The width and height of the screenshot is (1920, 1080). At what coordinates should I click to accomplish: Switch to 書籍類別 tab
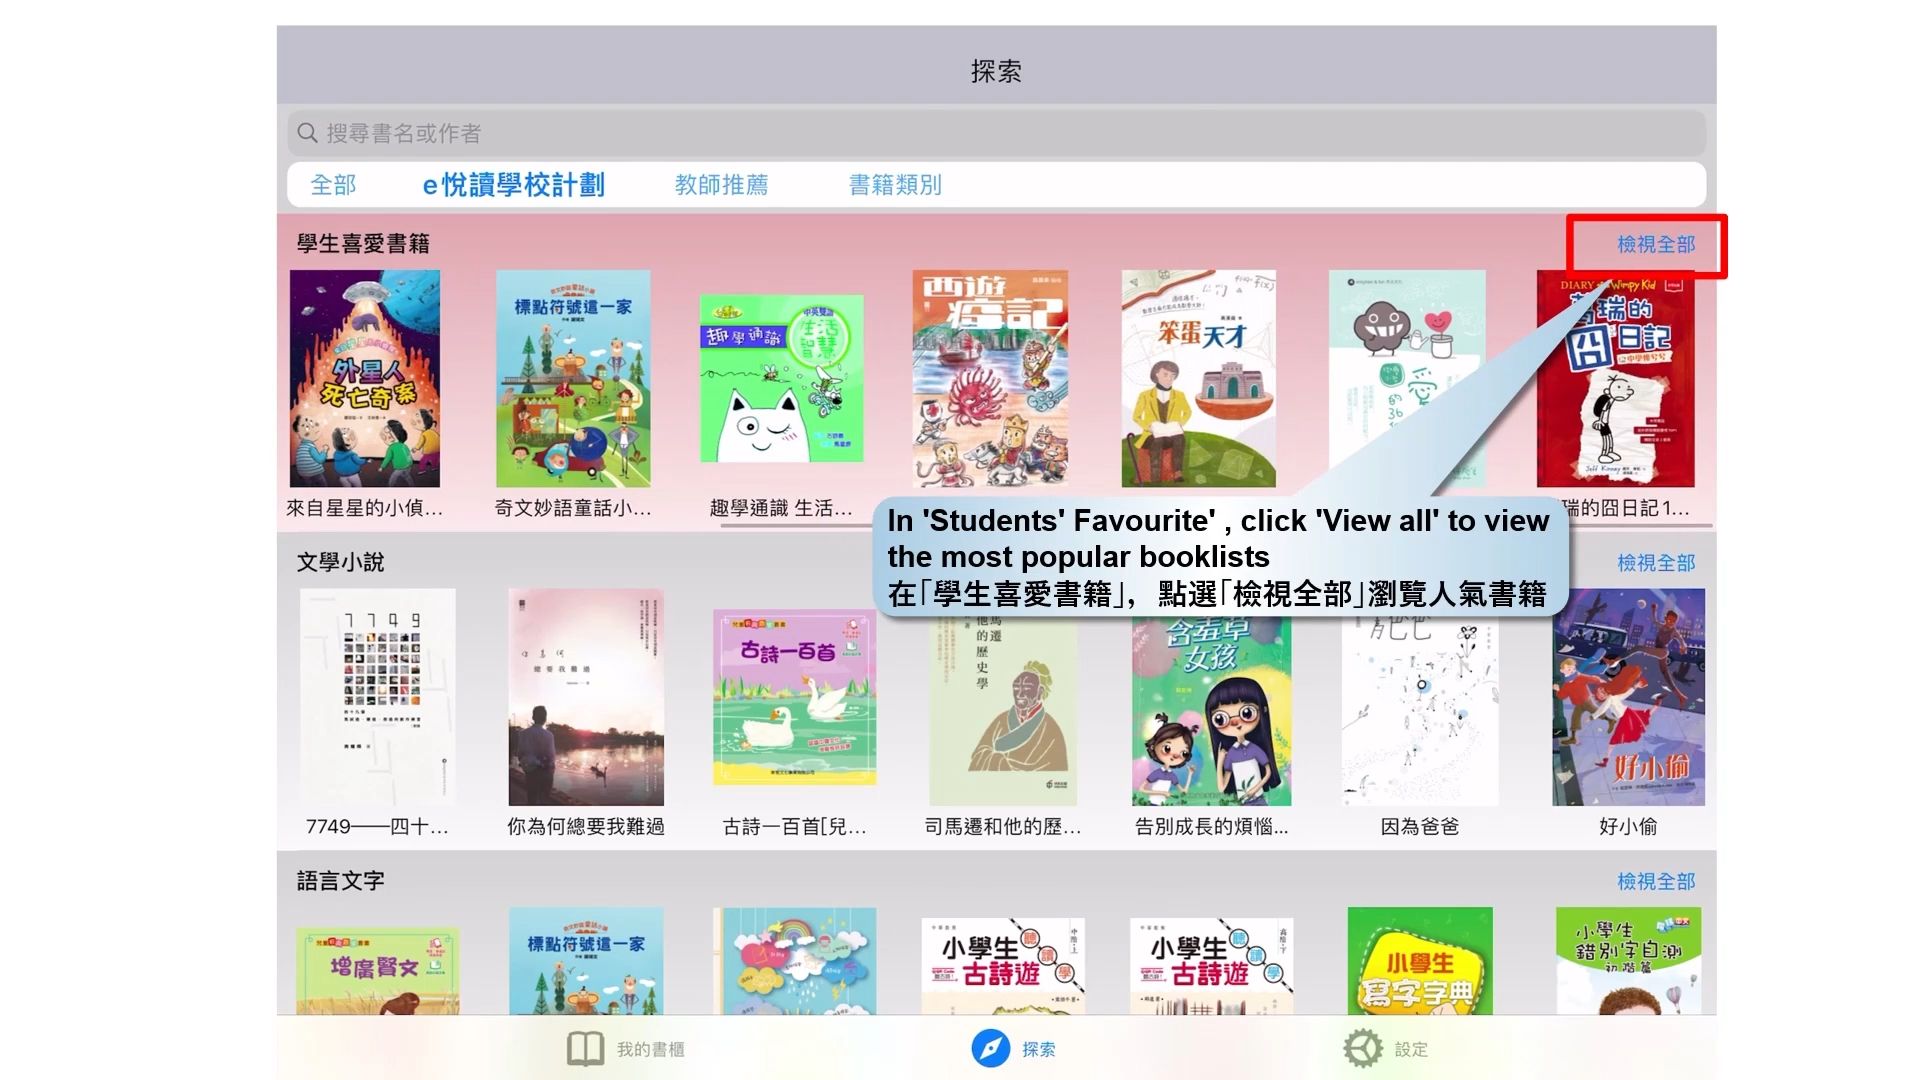895,185
